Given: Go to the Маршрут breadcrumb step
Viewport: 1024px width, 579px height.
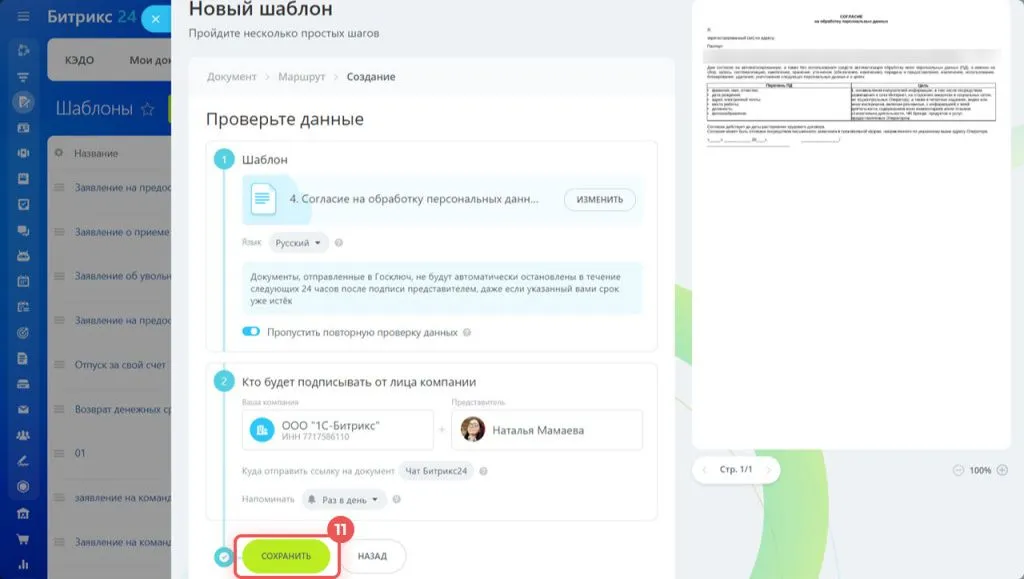Looking at the screenshot, I should point(301,76).
